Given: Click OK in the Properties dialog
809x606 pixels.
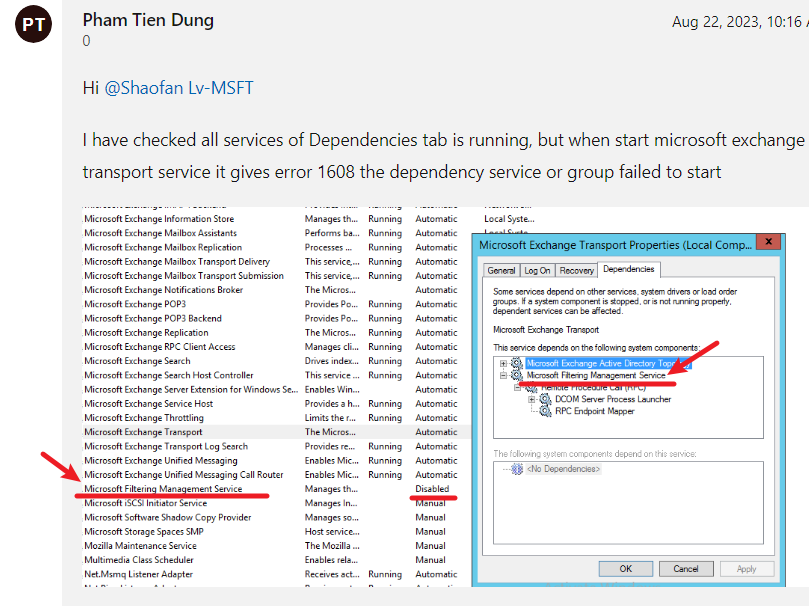Looking at the screenshot, I should pyautogui.click(x=625, y=569).
